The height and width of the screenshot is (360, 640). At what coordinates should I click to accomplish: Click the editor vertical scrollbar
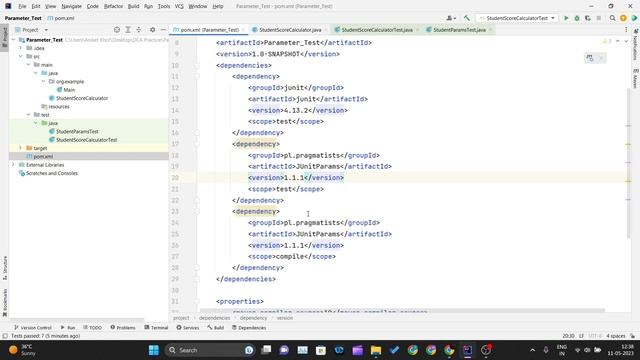tap(628, 163)
